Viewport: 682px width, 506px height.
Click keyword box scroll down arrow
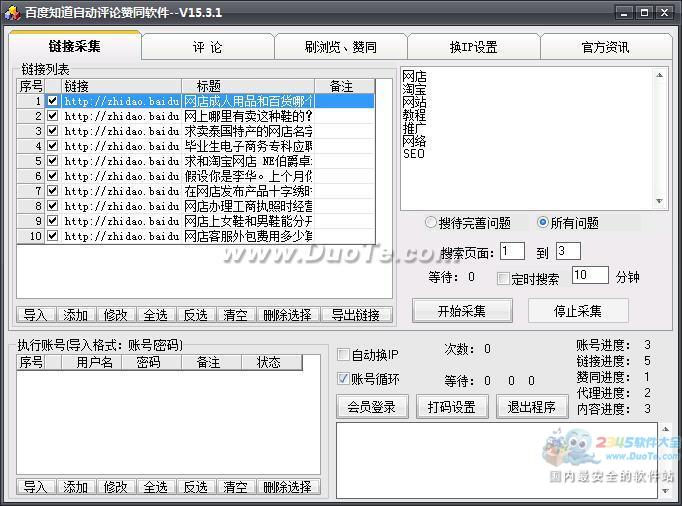point(659,201)
